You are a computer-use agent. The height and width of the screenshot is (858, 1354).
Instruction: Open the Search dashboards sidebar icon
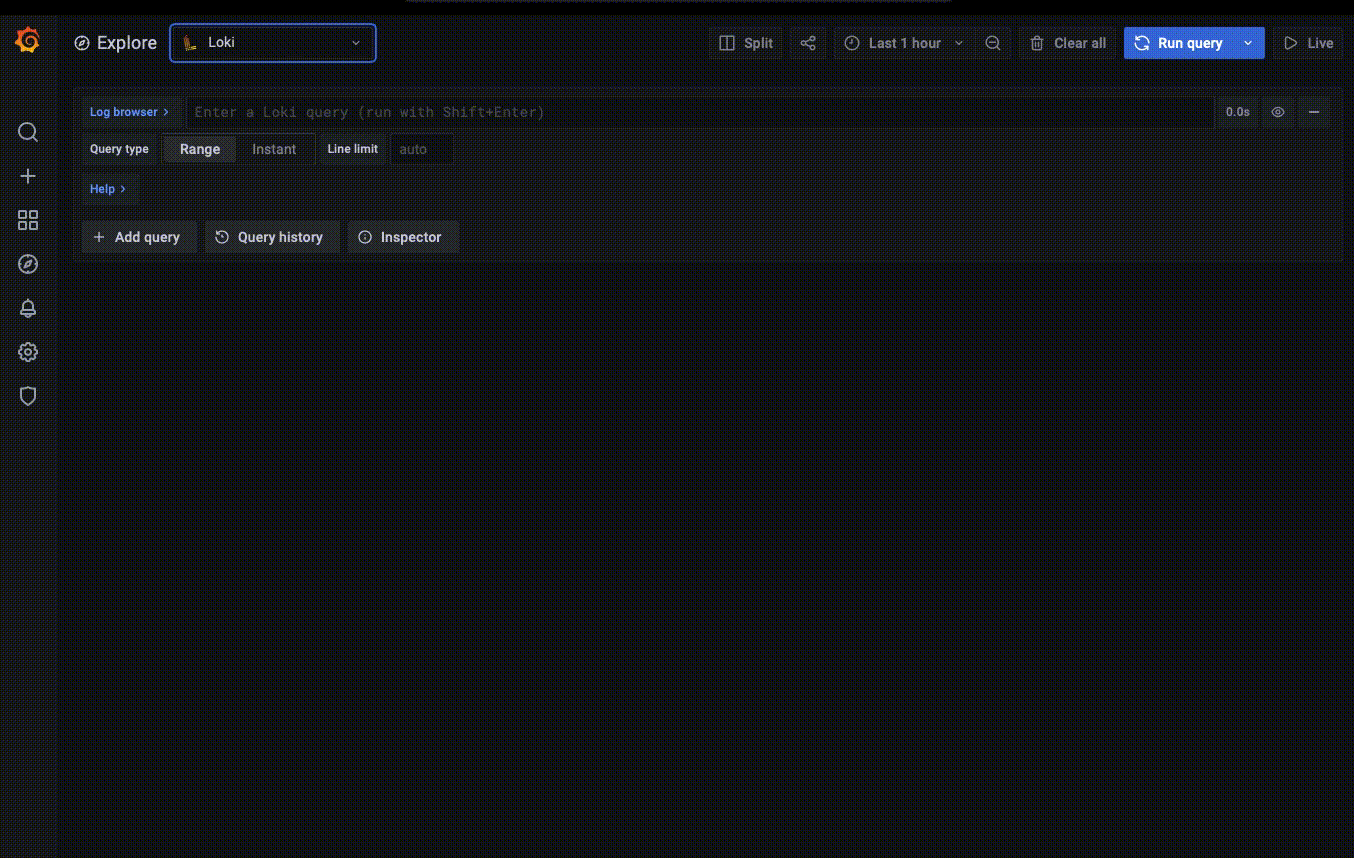[x=27, y=132]
